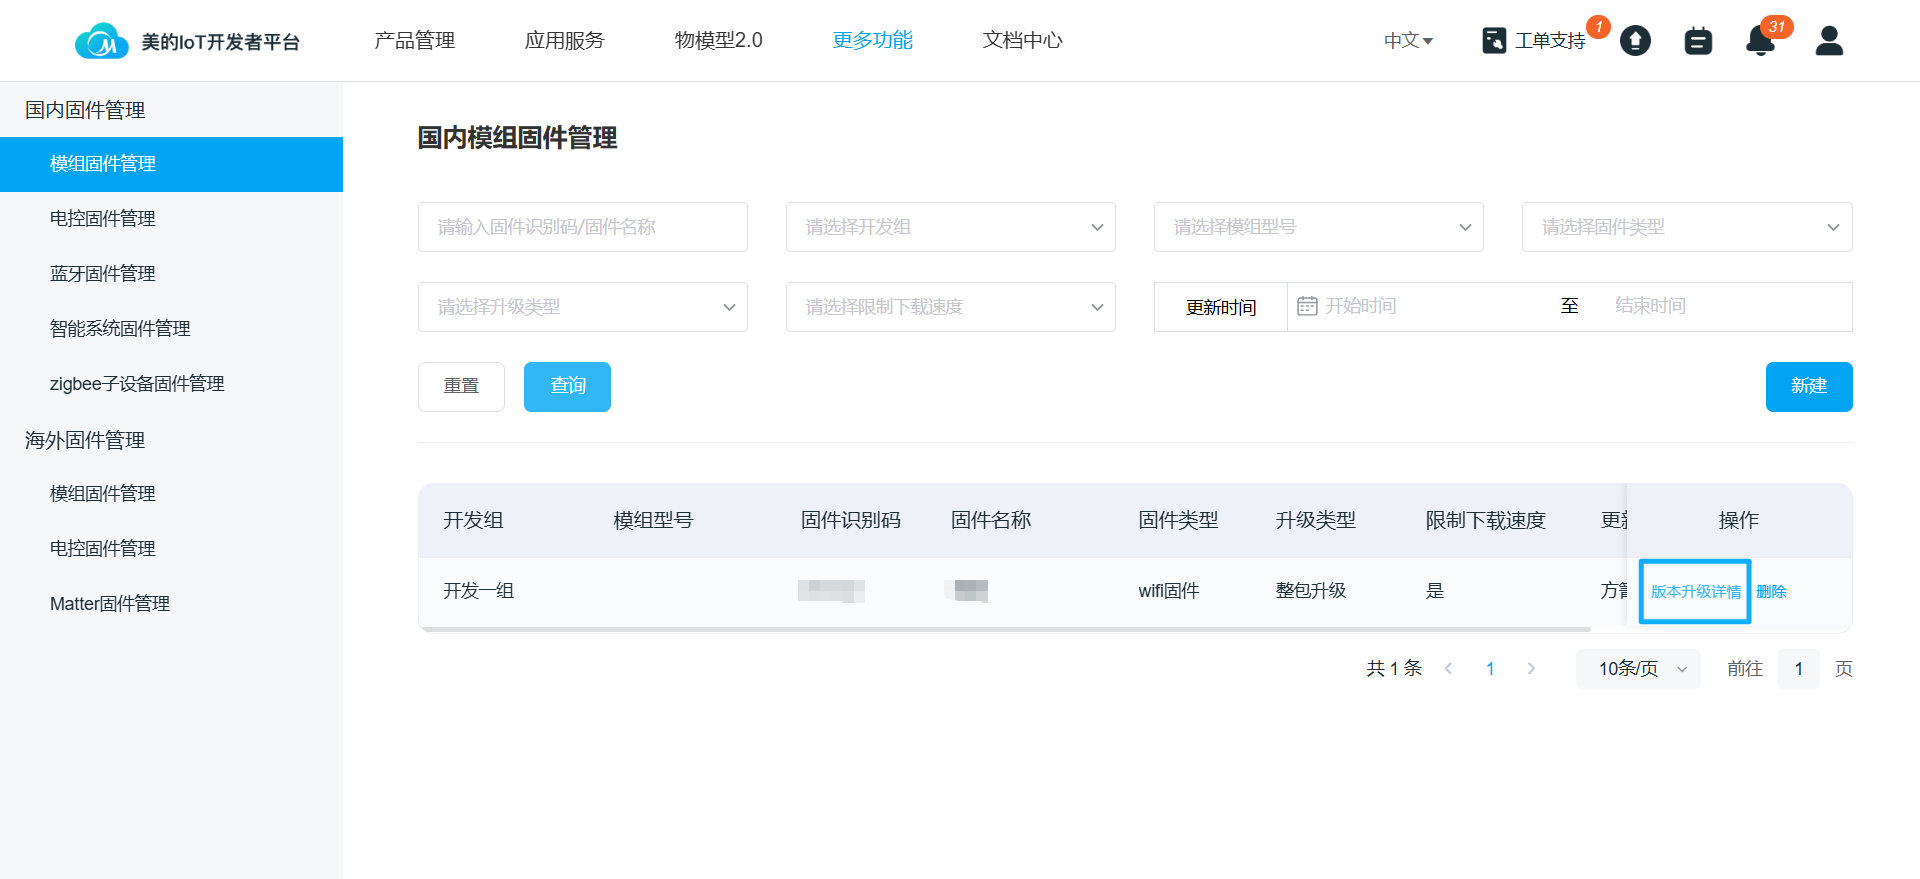Focus the firmware ID/name input field
Image resolution: width=1920 pixels, height=879 pixels.
(582, 227)
